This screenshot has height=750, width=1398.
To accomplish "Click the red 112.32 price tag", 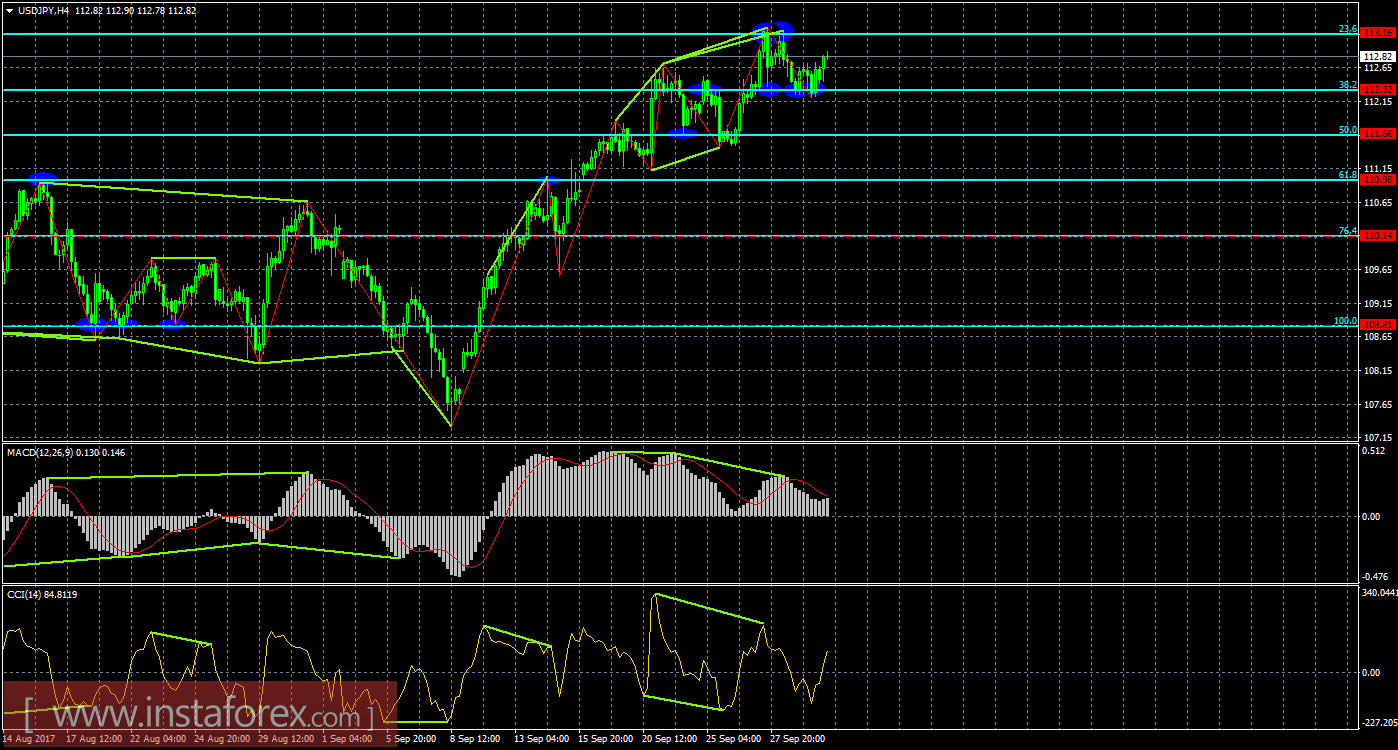I will [1379, 89].
